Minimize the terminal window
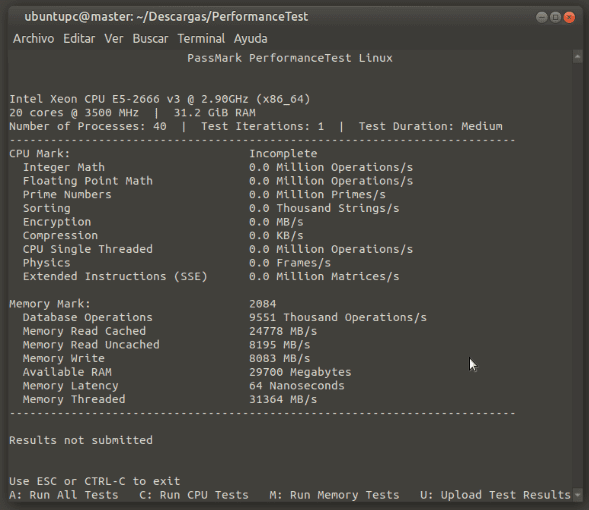The image size is (589, 510). coord(542,17)
